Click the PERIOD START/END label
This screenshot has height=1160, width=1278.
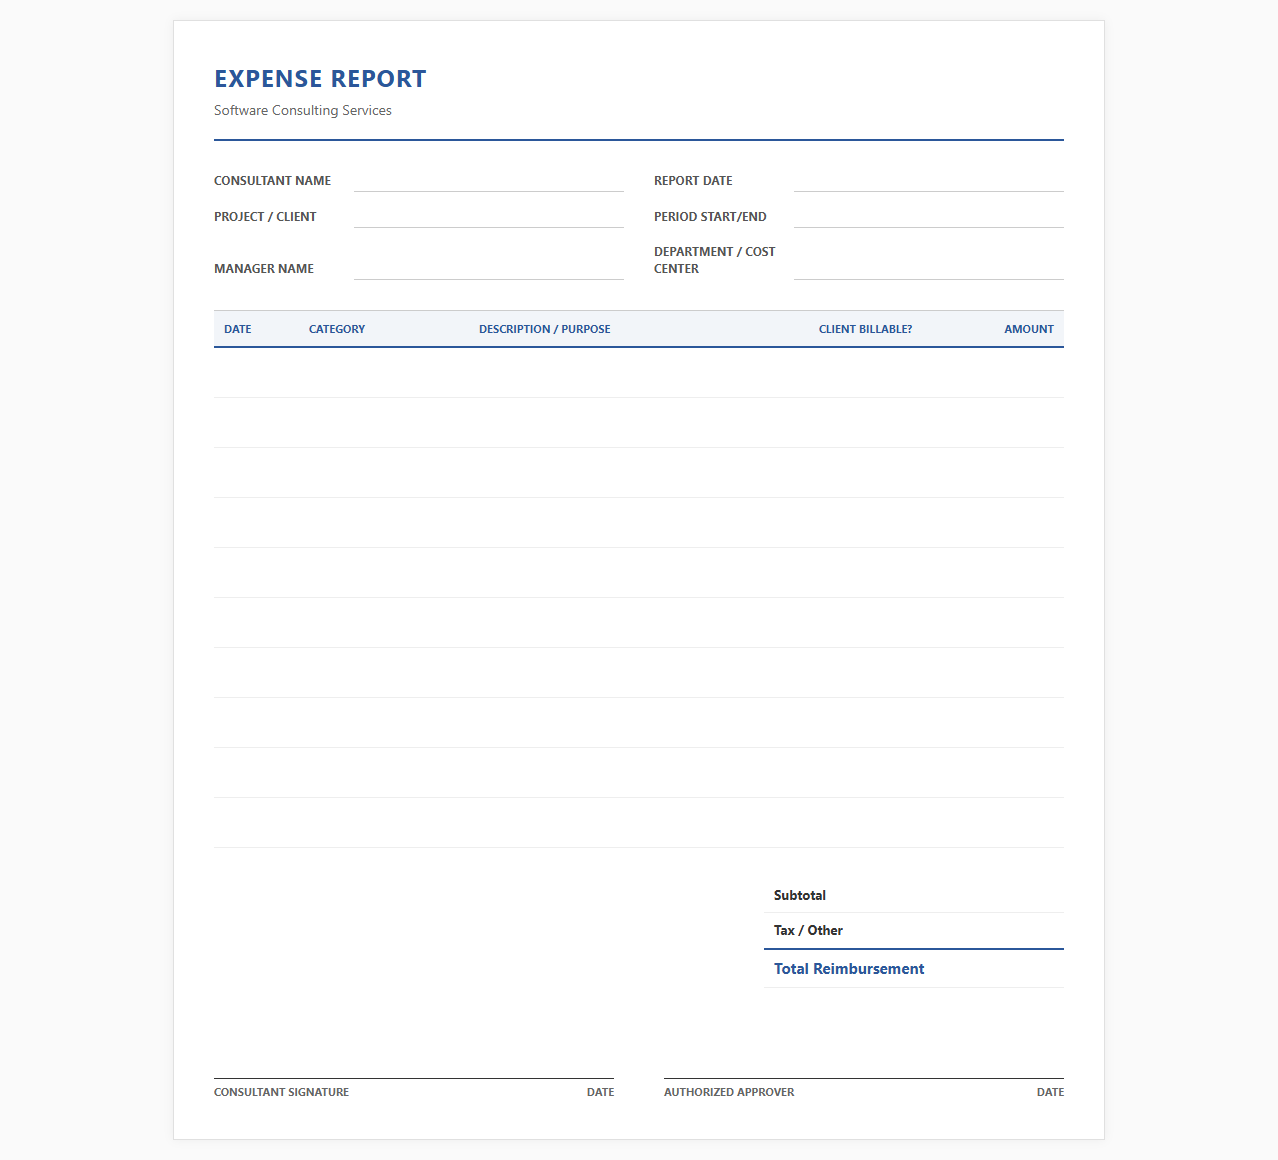pyautogui.click(x=710, y=217)
